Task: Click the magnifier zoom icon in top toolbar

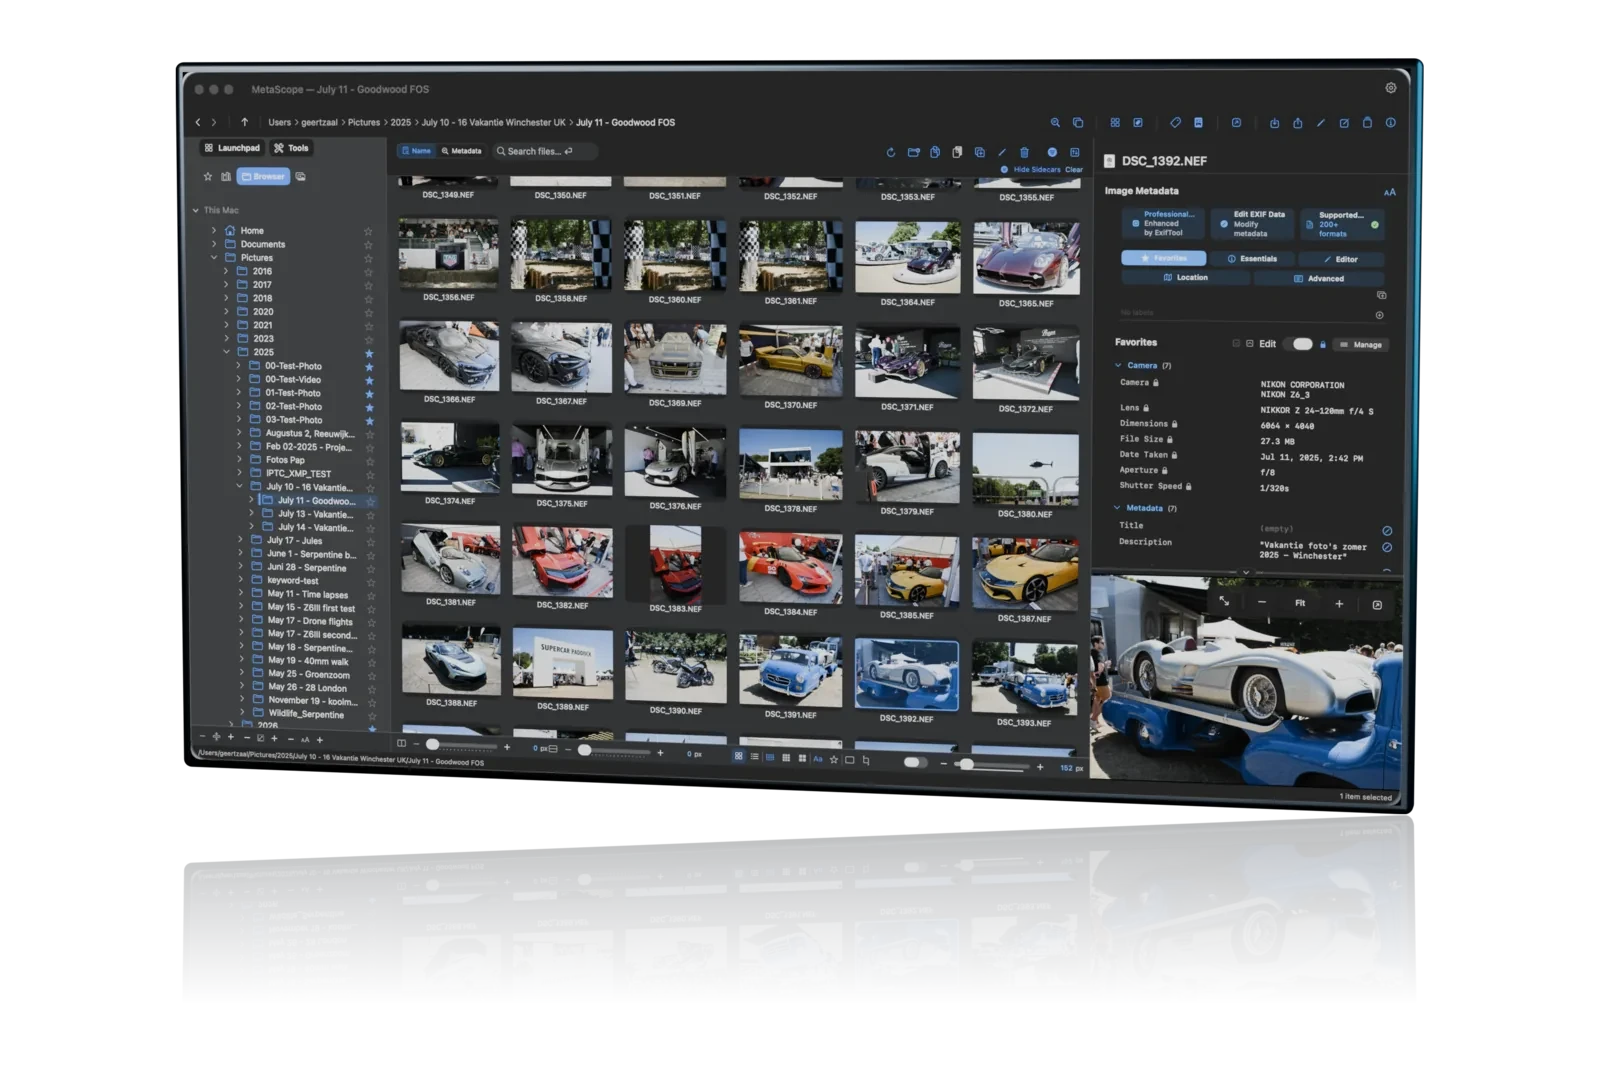Action: click(x=1055, y=122)
